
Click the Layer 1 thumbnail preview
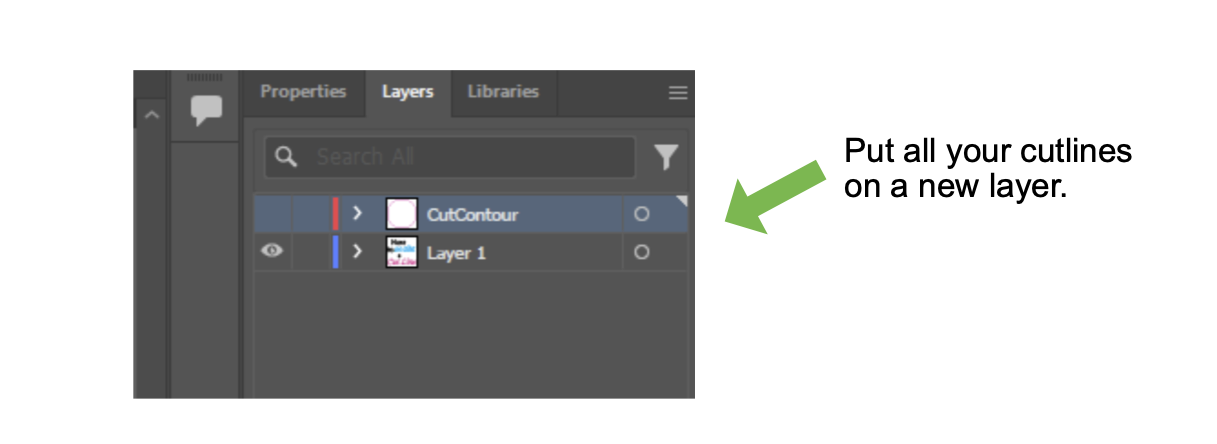pyautogui.click(x=401, y=253)
